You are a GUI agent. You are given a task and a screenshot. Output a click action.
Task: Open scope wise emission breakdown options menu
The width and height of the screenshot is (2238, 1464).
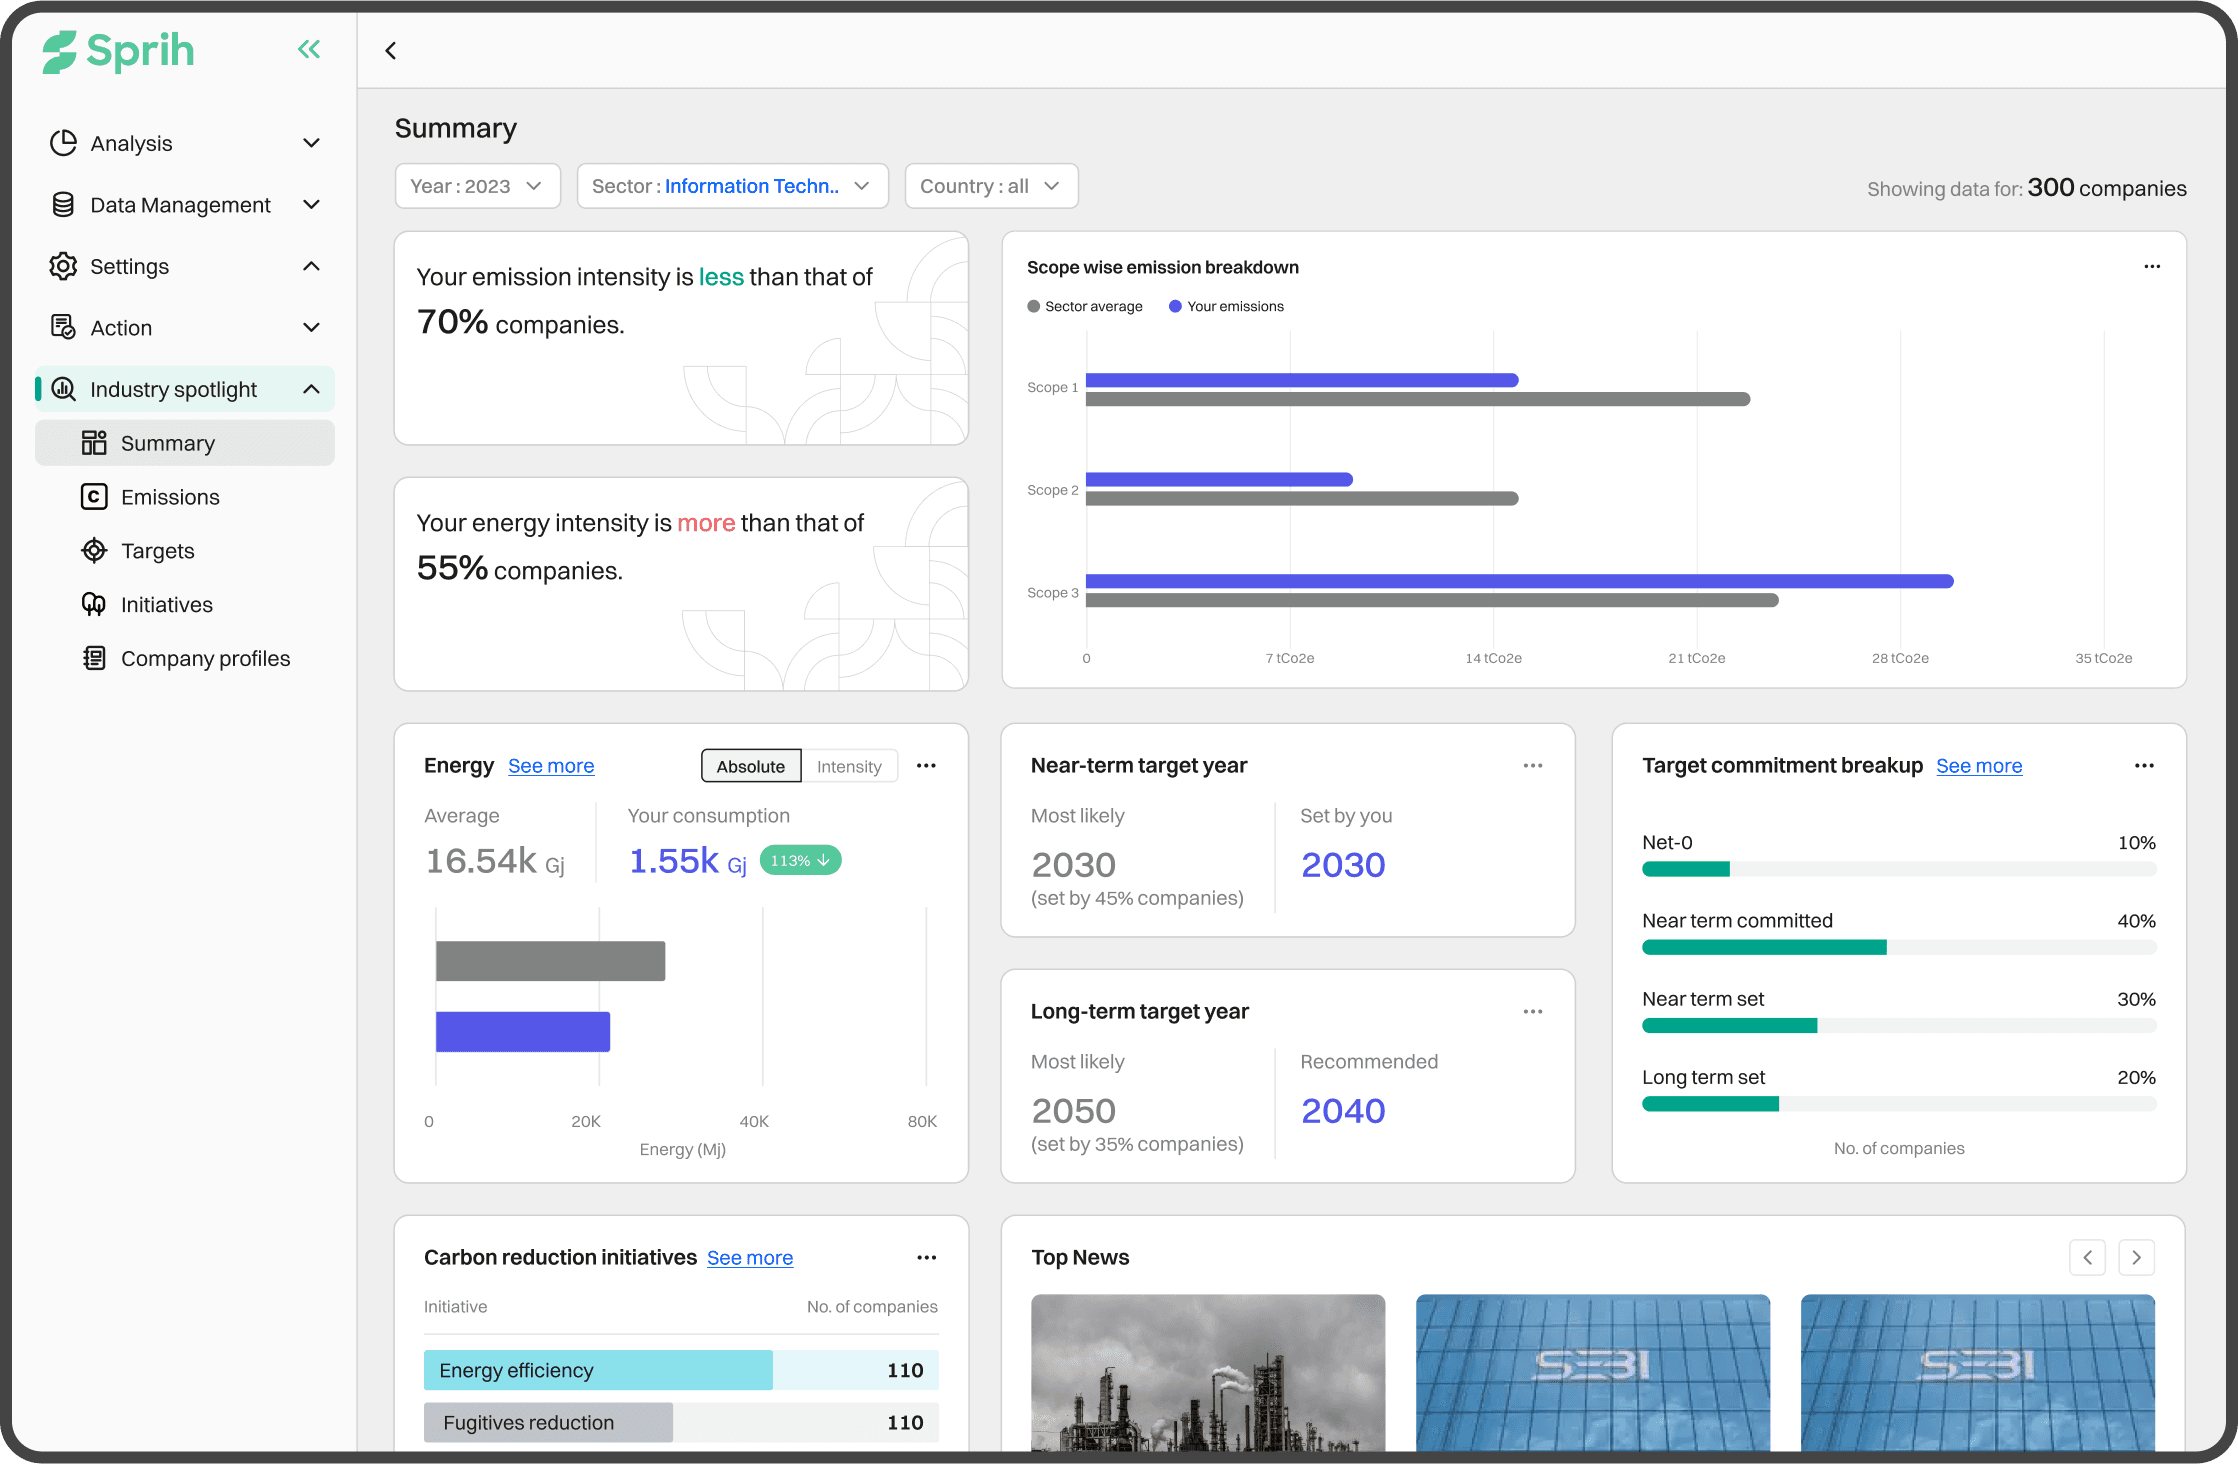coord(2152,267)
